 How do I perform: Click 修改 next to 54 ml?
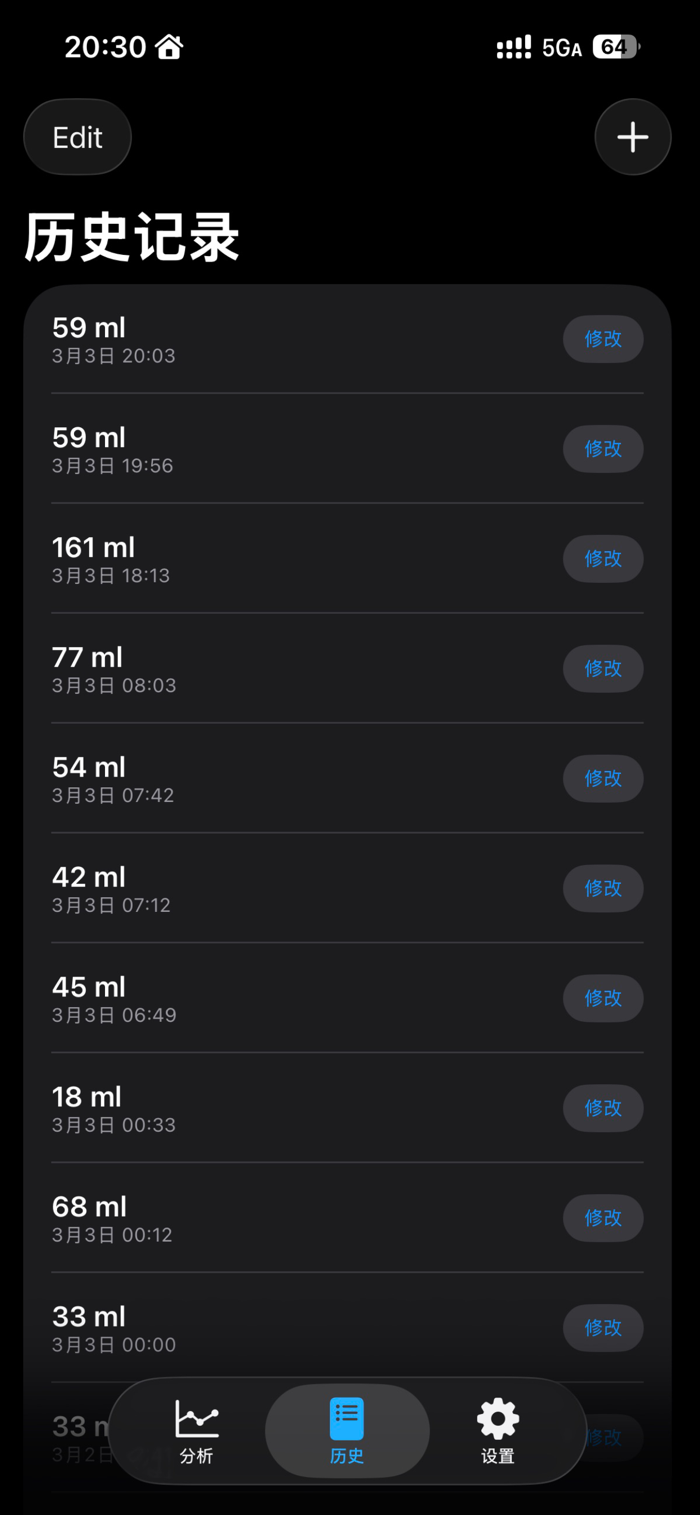603,779
